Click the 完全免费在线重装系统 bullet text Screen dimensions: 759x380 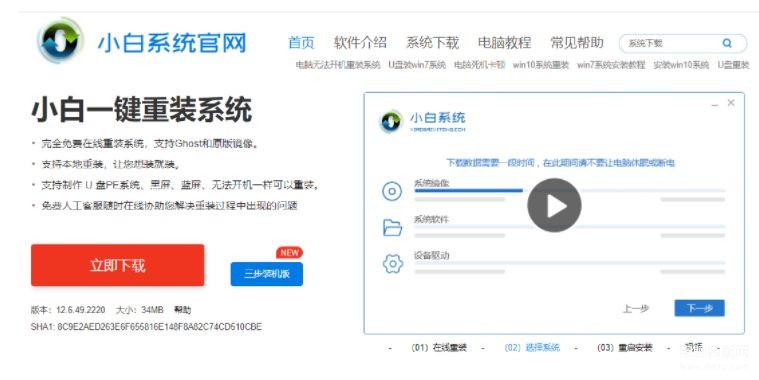(x=150, y=144)
